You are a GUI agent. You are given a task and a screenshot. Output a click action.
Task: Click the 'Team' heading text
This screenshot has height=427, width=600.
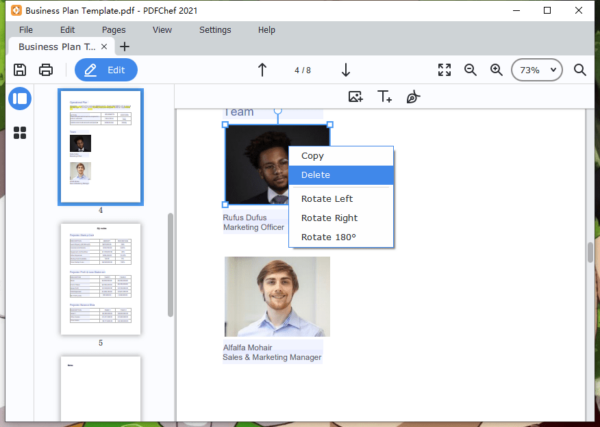(x=238, y=112)
